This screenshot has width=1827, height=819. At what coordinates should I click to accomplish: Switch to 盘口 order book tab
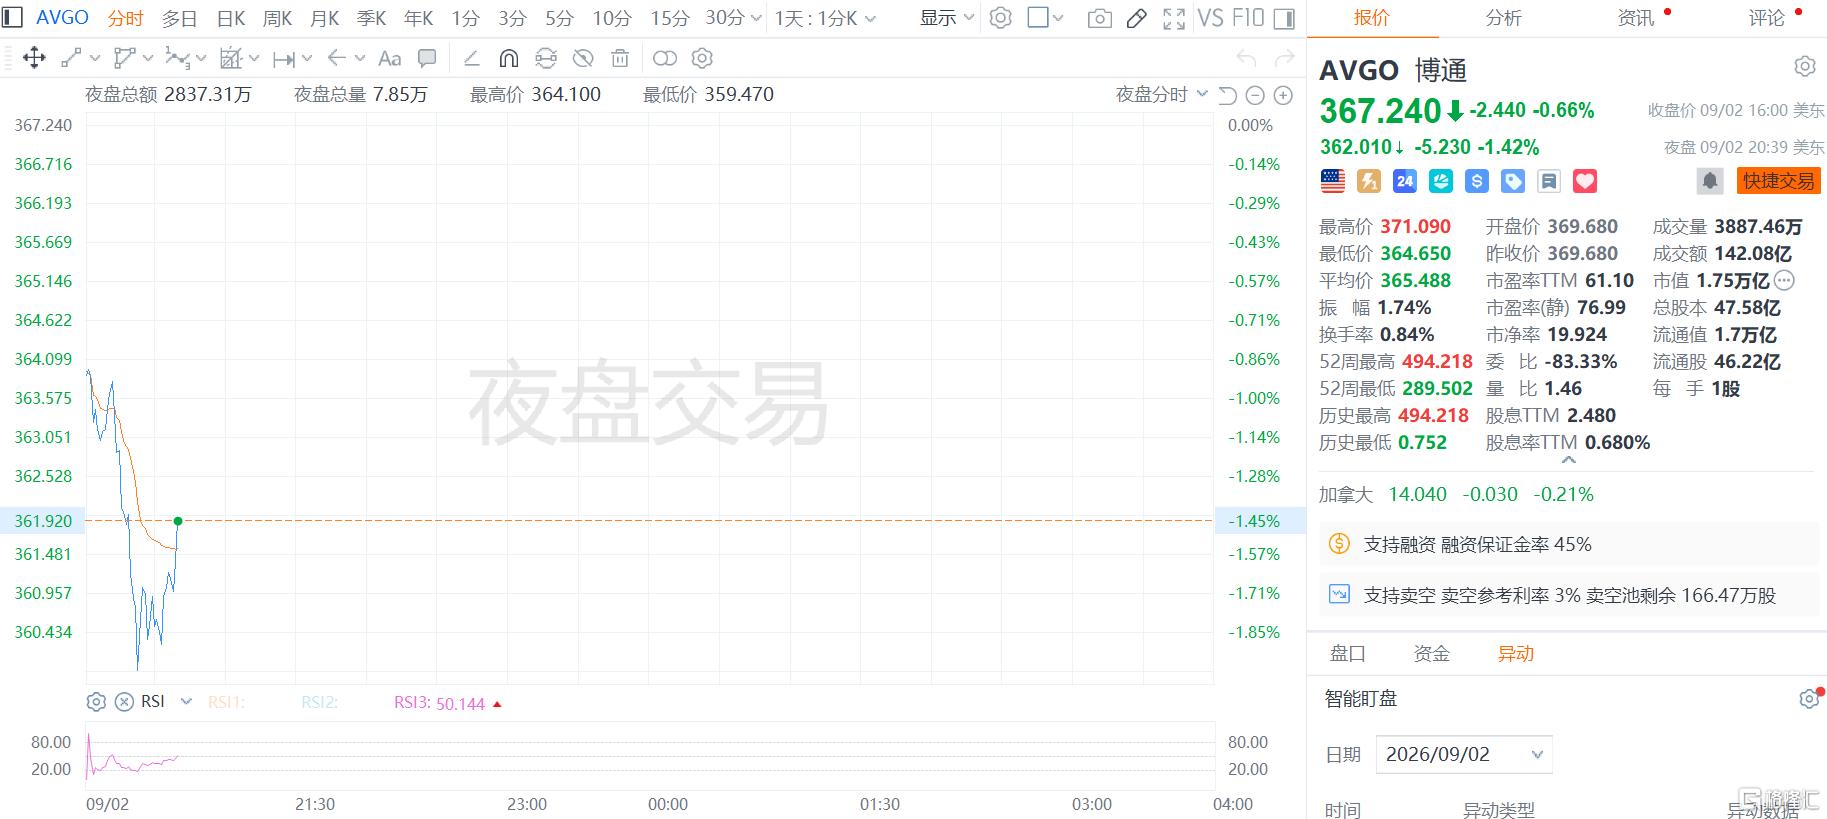(1348, 654)
